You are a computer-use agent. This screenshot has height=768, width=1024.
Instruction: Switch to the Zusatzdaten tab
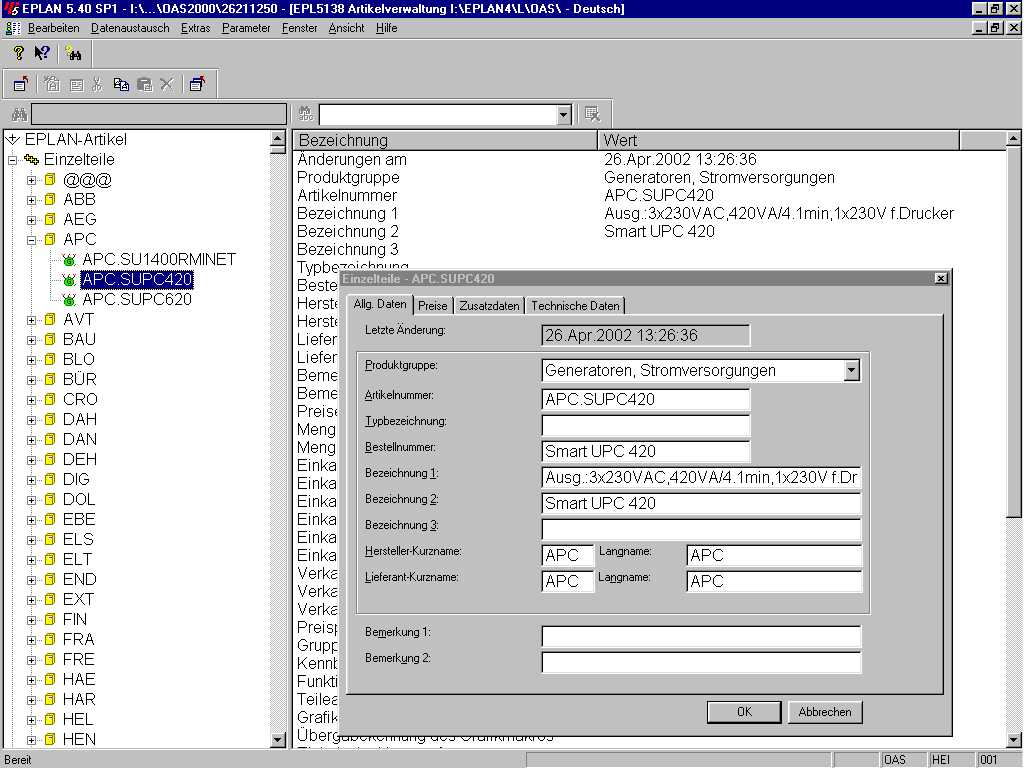pyautogui.click(x=489, y=306)
